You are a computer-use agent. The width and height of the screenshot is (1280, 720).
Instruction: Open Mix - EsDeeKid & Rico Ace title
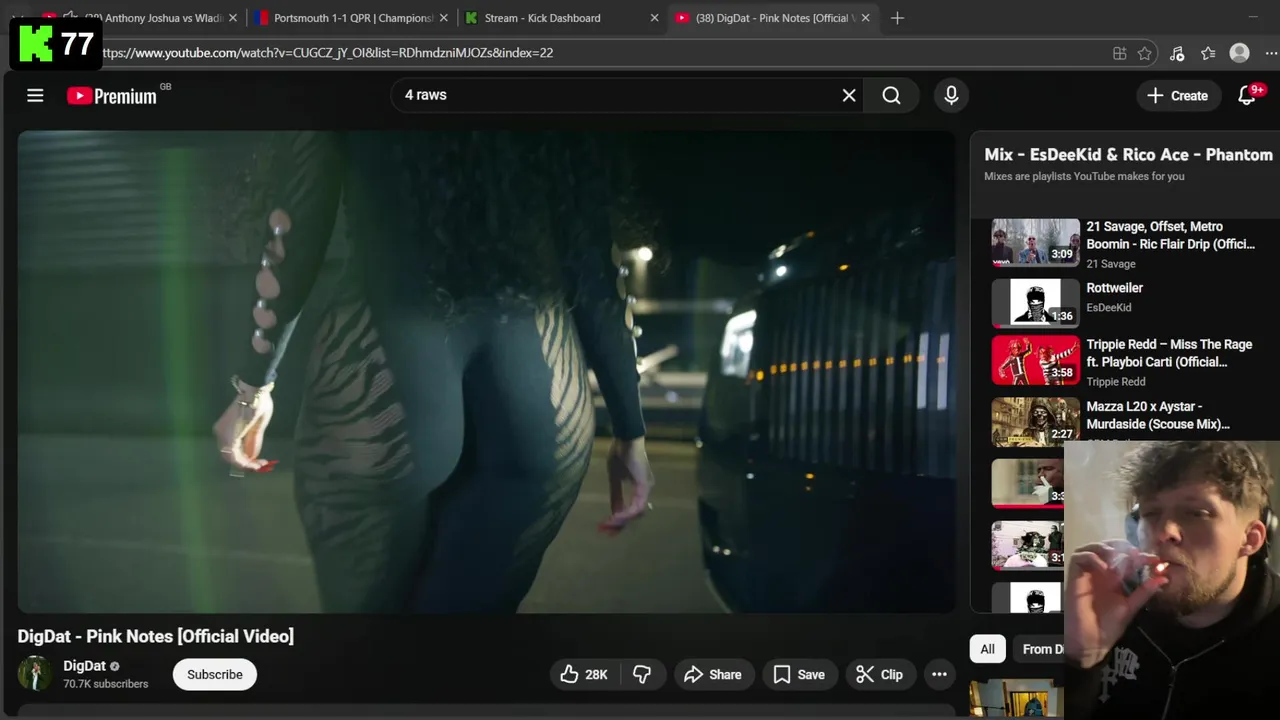1128,155
